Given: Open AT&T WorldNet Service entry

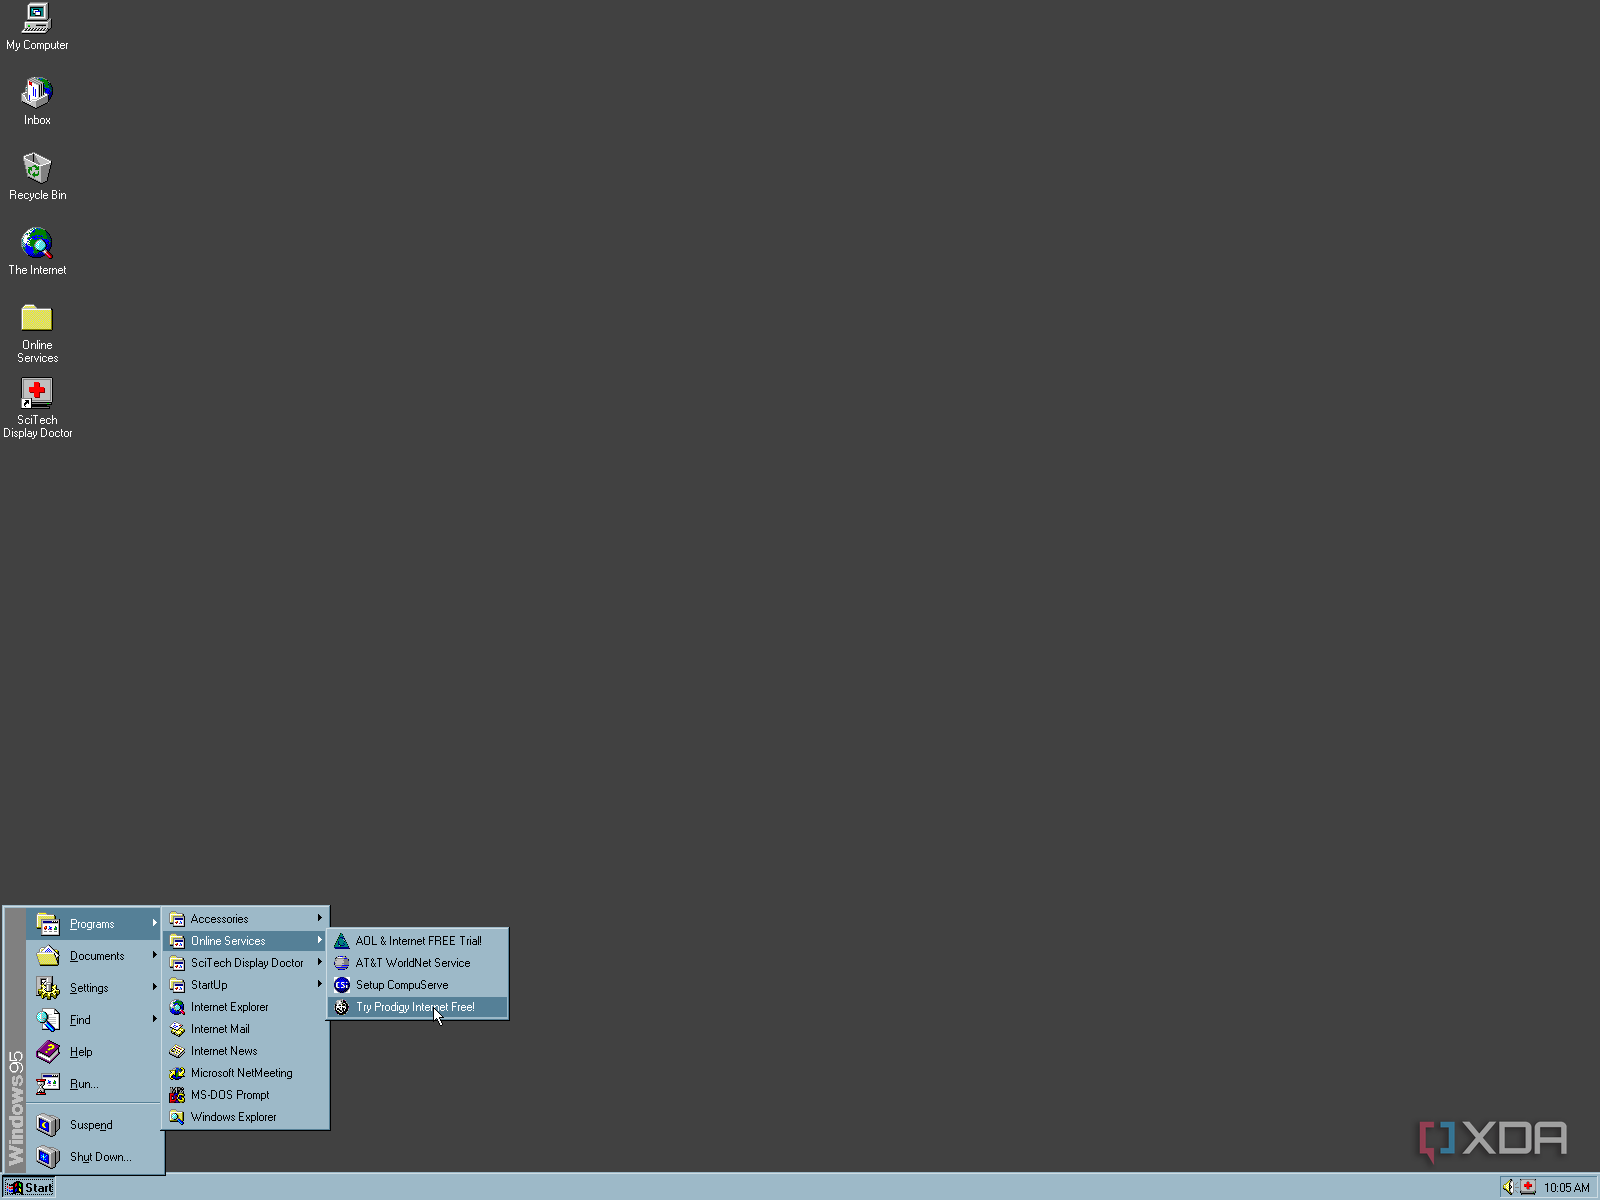Looking at the screenshot, I should click(x=418, y=963).
